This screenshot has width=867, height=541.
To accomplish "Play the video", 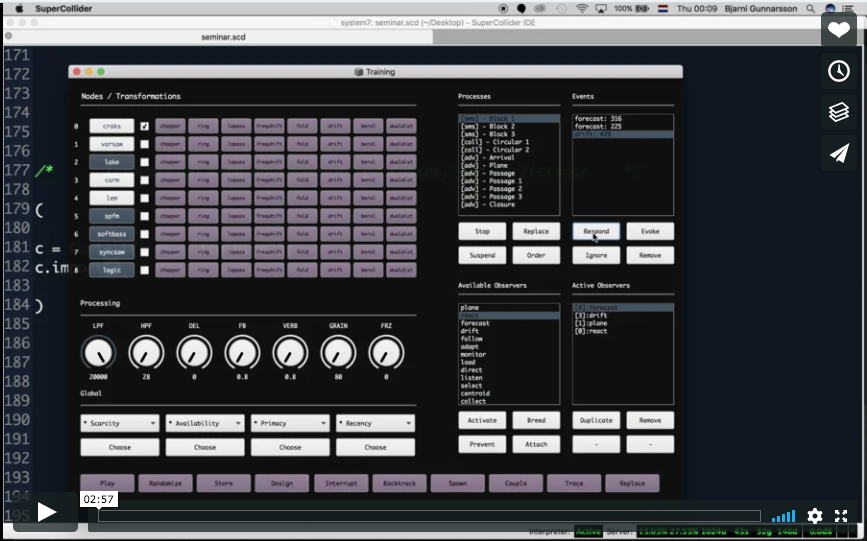I will coord(46,512).
